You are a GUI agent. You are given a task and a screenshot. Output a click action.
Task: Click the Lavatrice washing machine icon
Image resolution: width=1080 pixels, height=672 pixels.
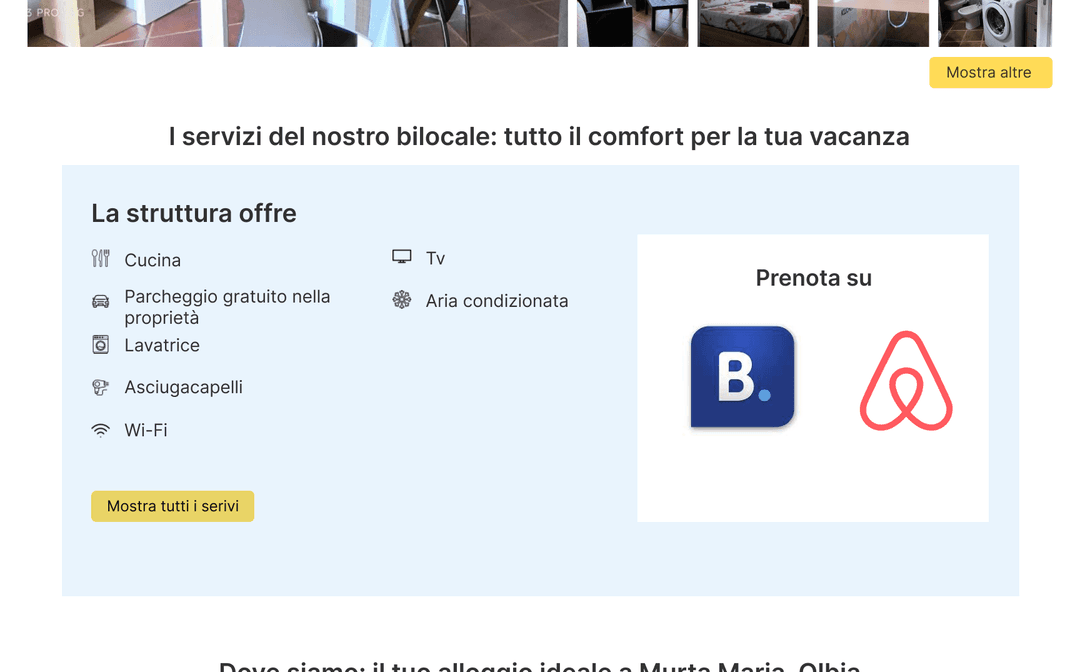click(x=101, y=344)
